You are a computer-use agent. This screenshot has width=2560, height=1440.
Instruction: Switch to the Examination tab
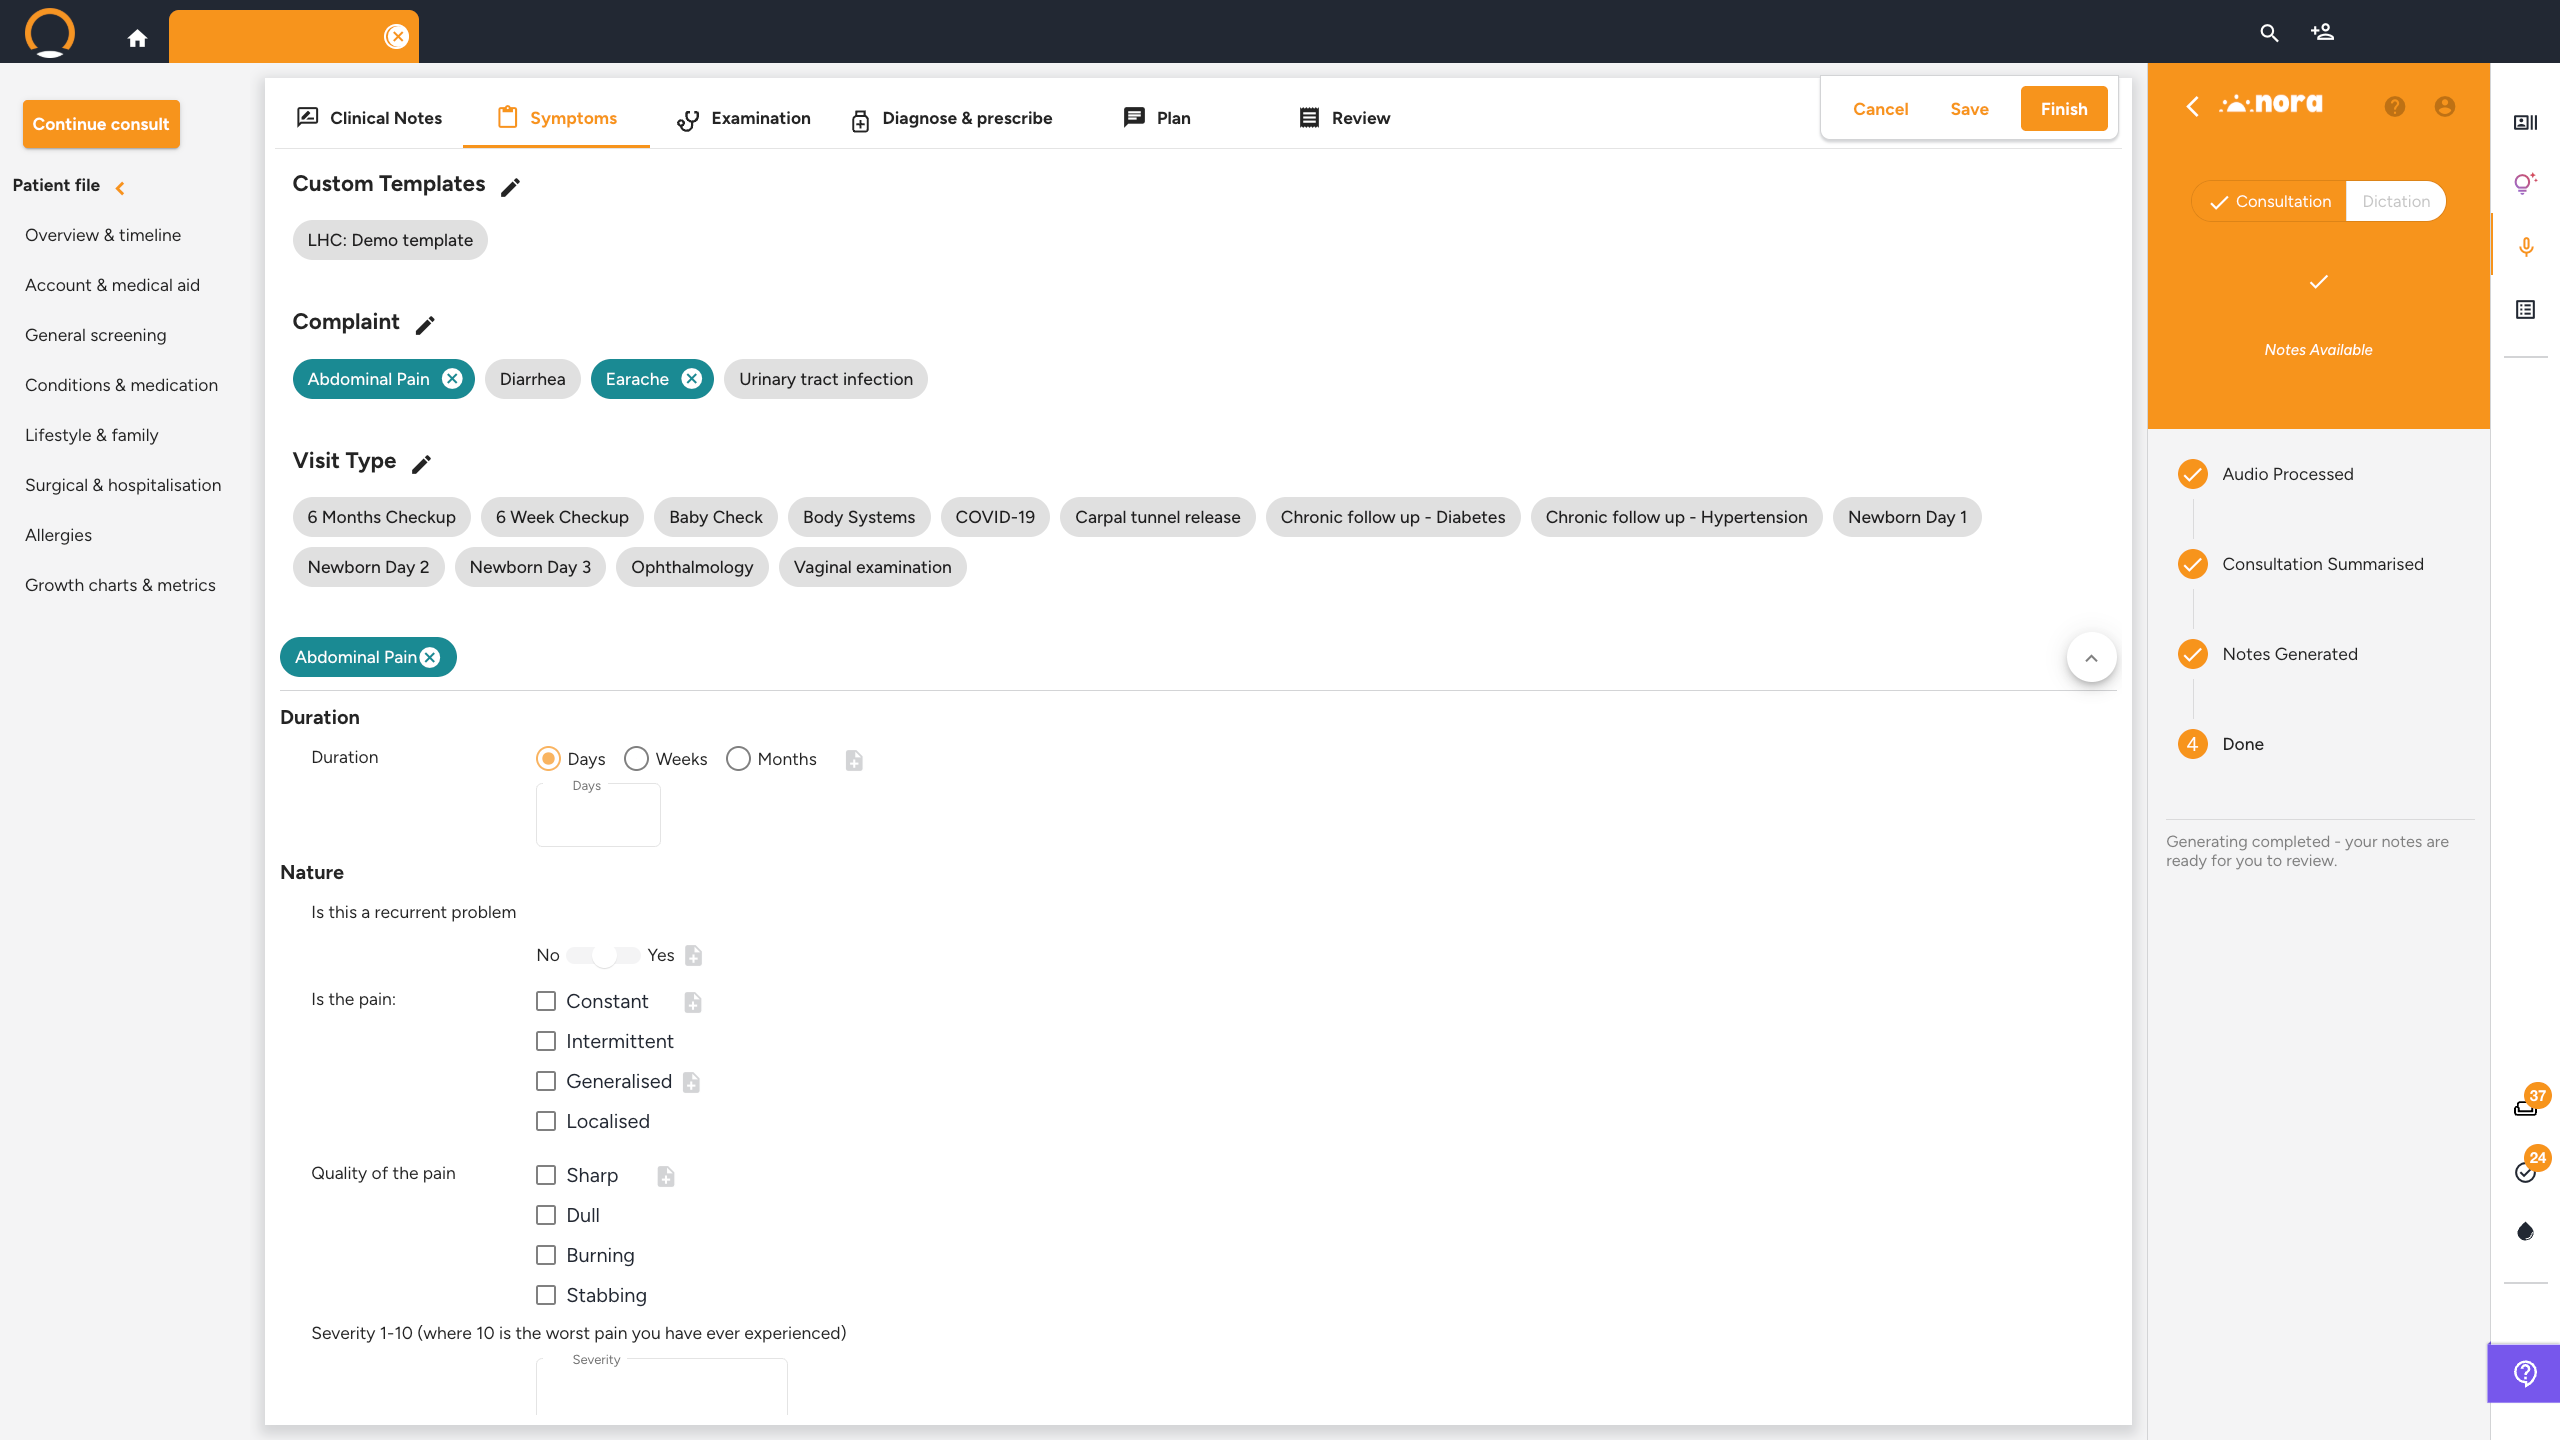click(x=744, y=119)
